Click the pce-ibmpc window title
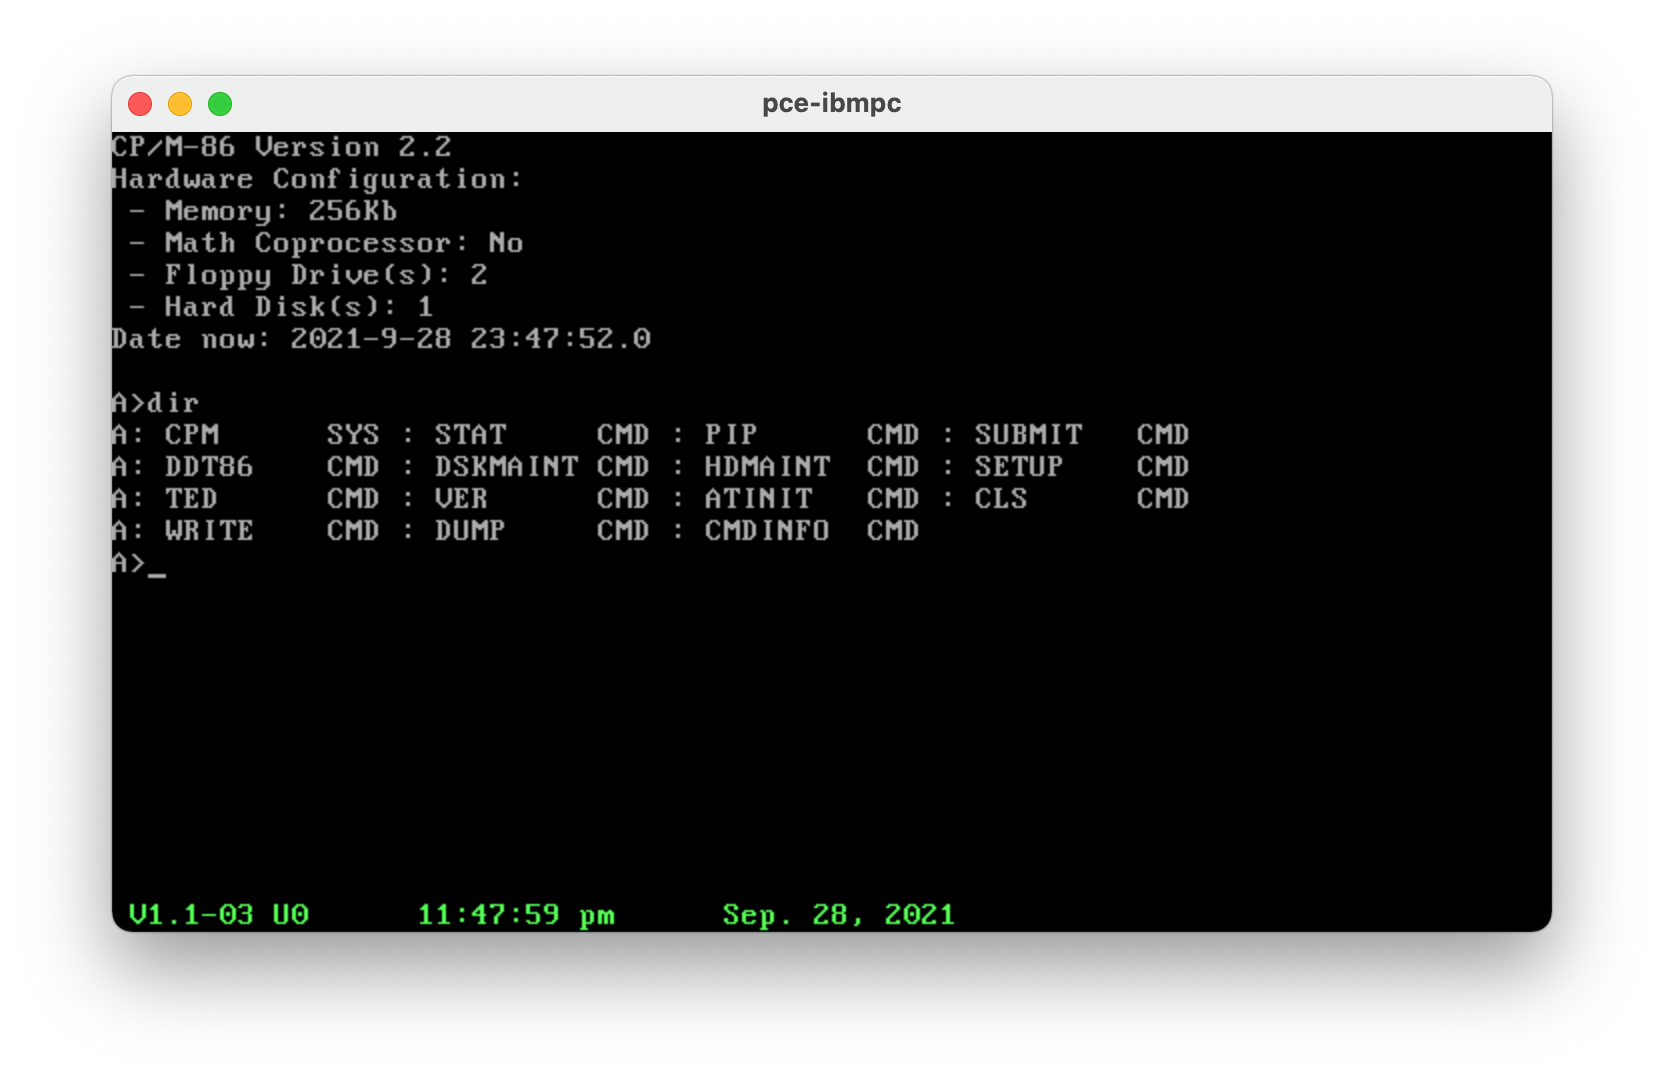The height and width of the screenshot is (1080, 1664). click(x=831, y=103)
